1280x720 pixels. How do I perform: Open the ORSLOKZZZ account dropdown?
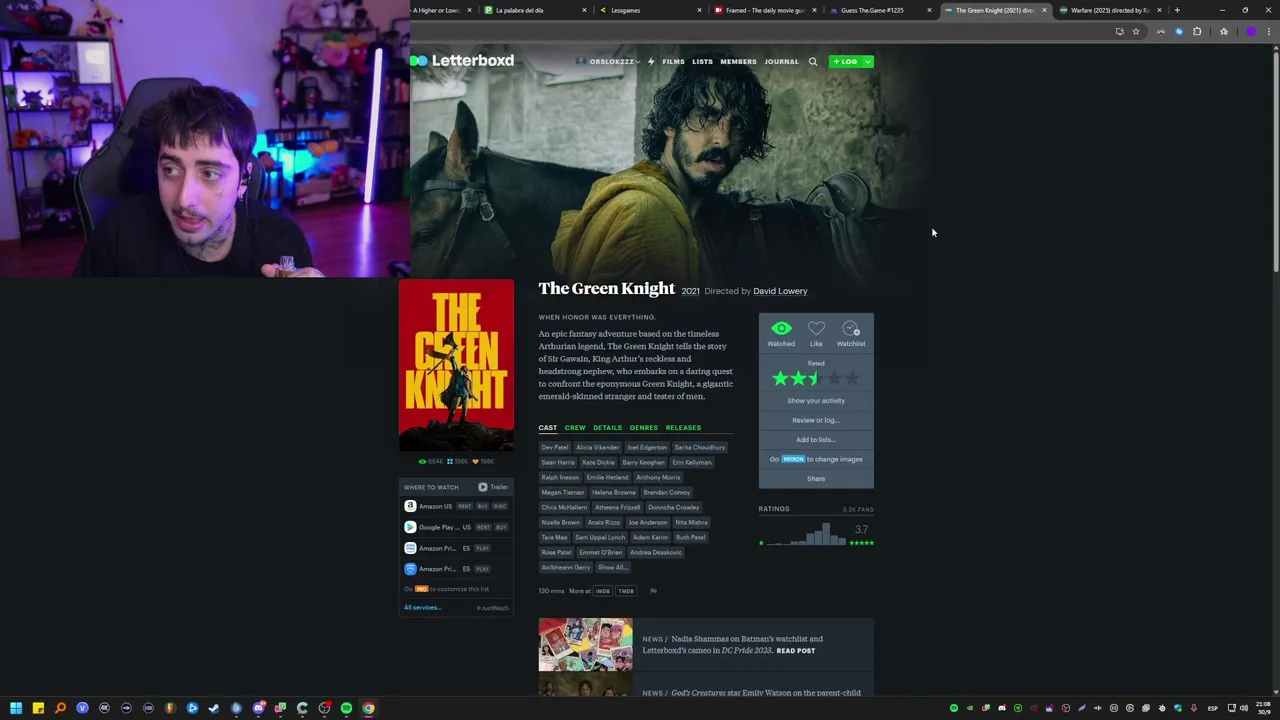pos(608,61)
